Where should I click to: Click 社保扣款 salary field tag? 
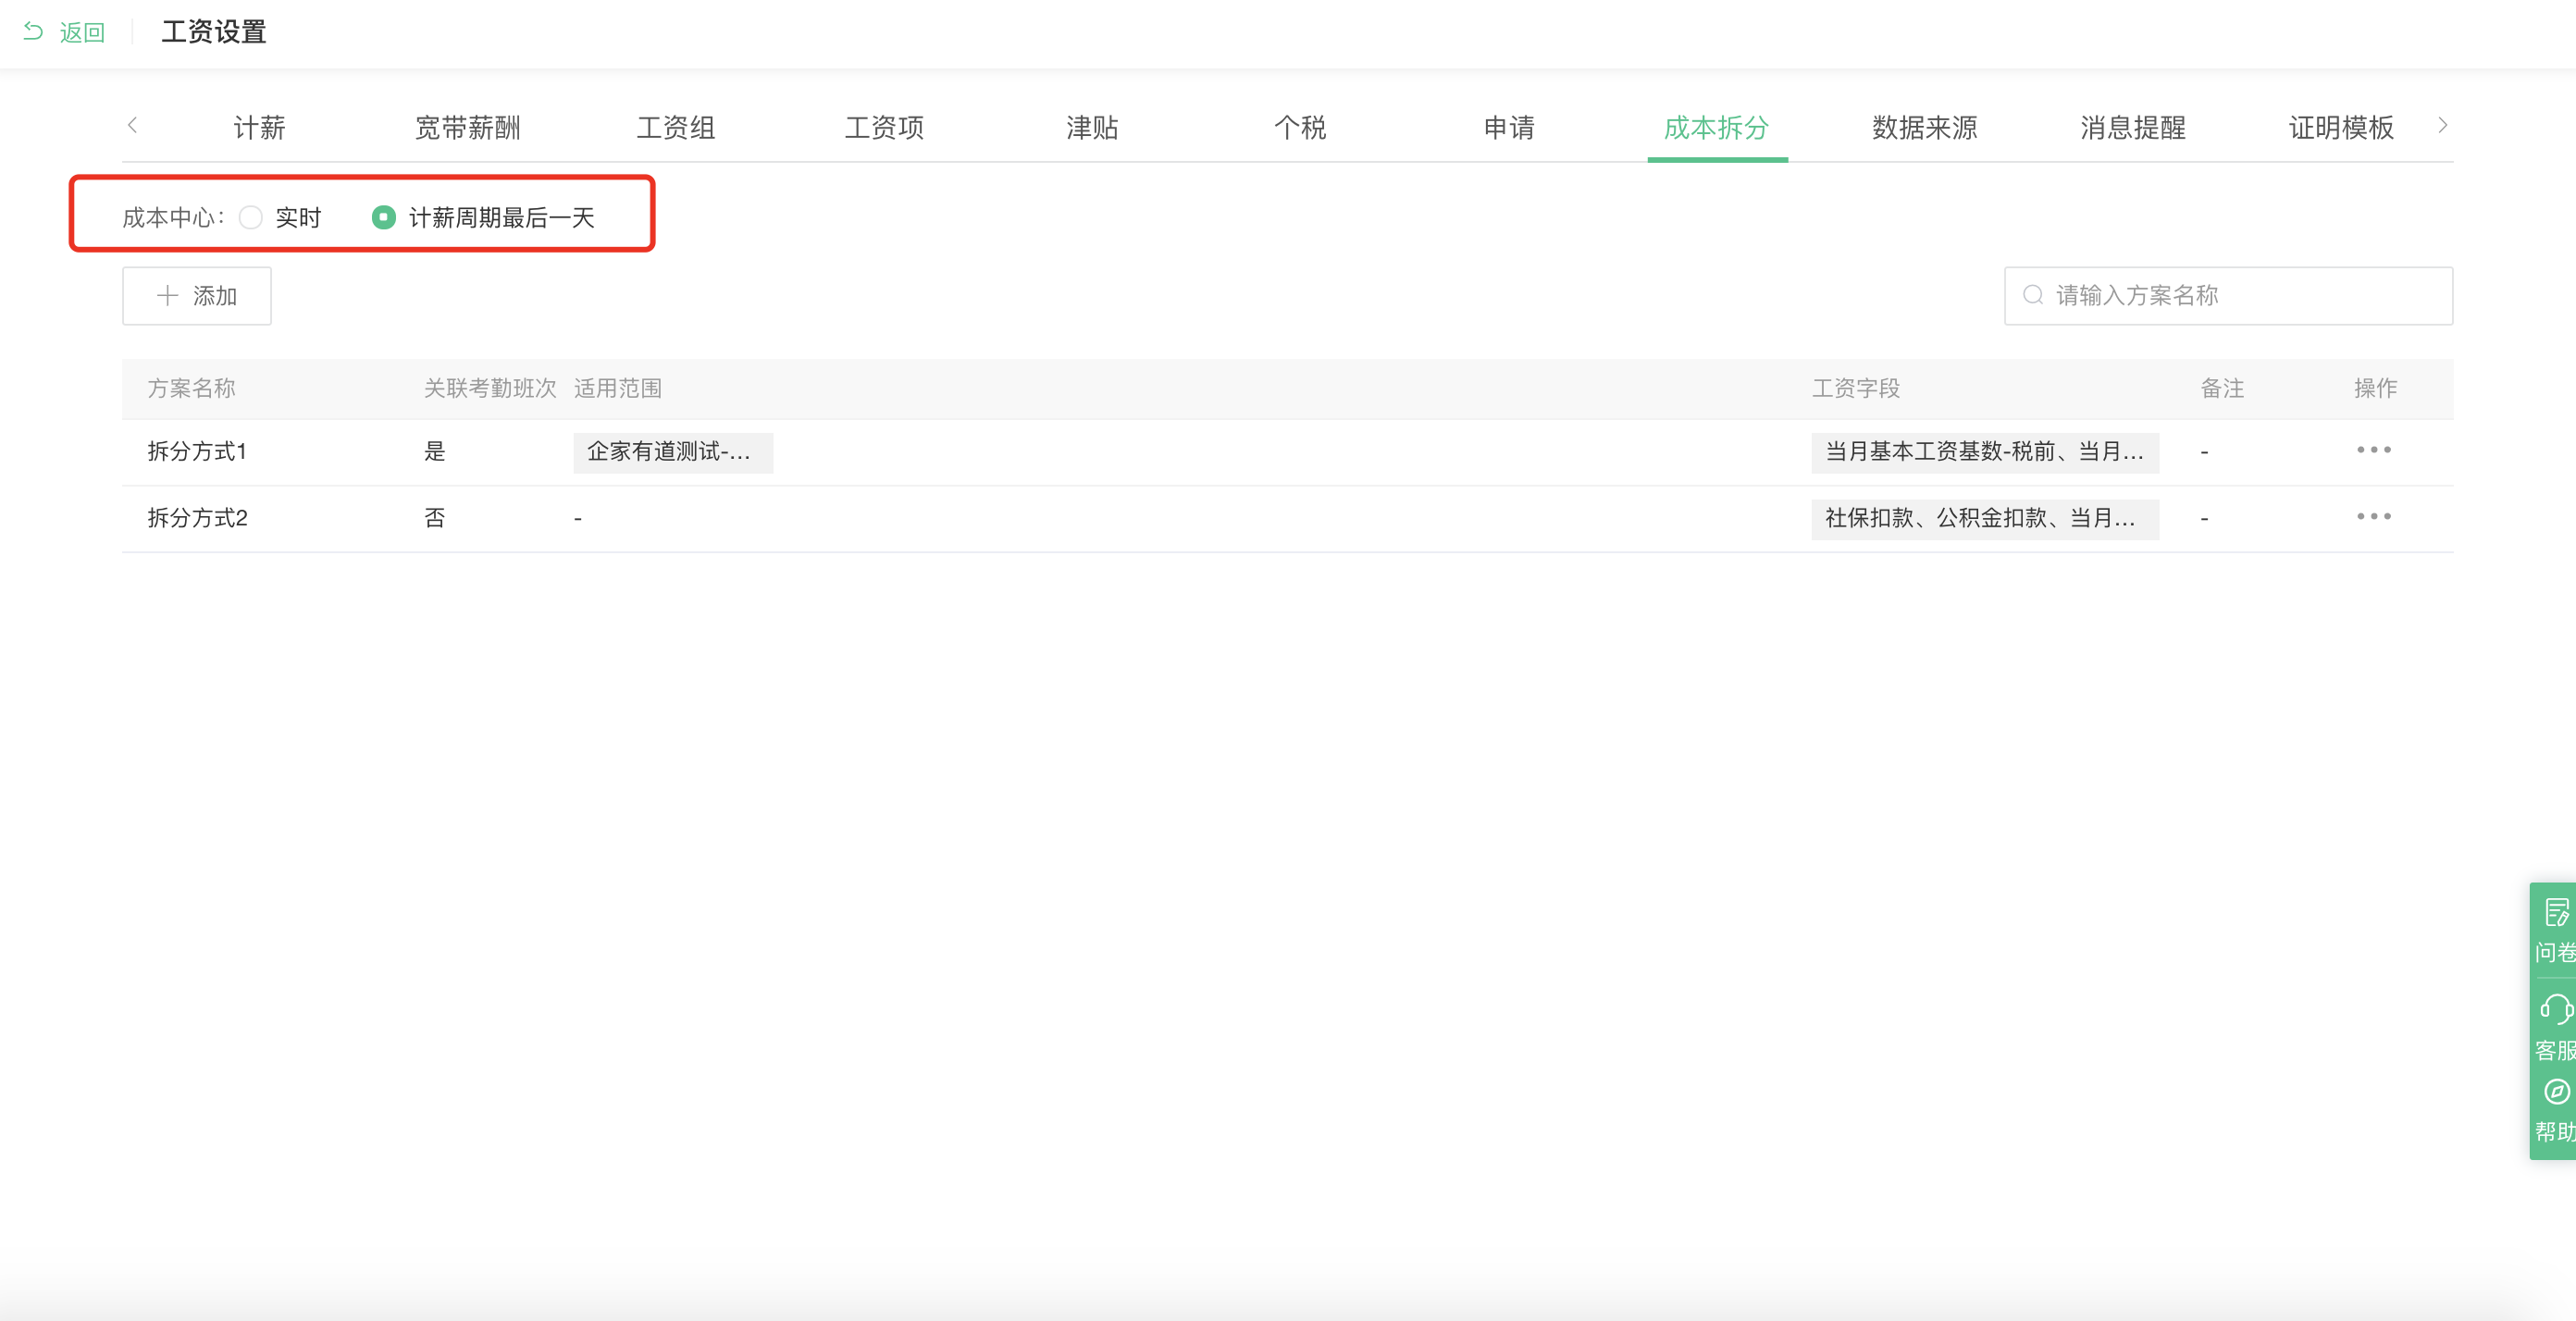1984,518
